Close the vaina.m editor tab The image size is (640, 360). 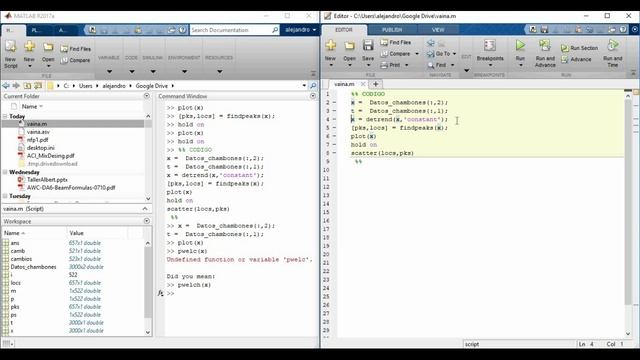362,84
